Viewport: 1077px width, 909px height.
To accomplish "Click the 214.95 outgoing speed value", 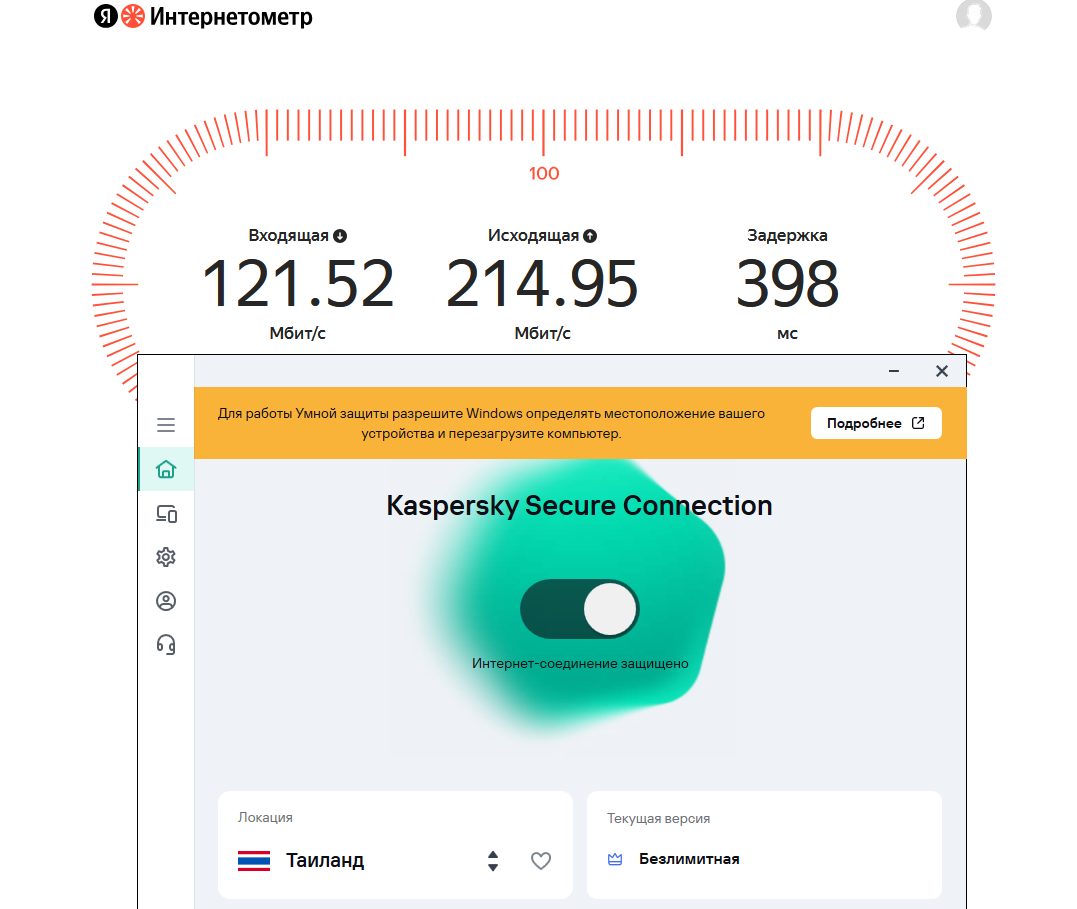I will click(x=542, y=283).
